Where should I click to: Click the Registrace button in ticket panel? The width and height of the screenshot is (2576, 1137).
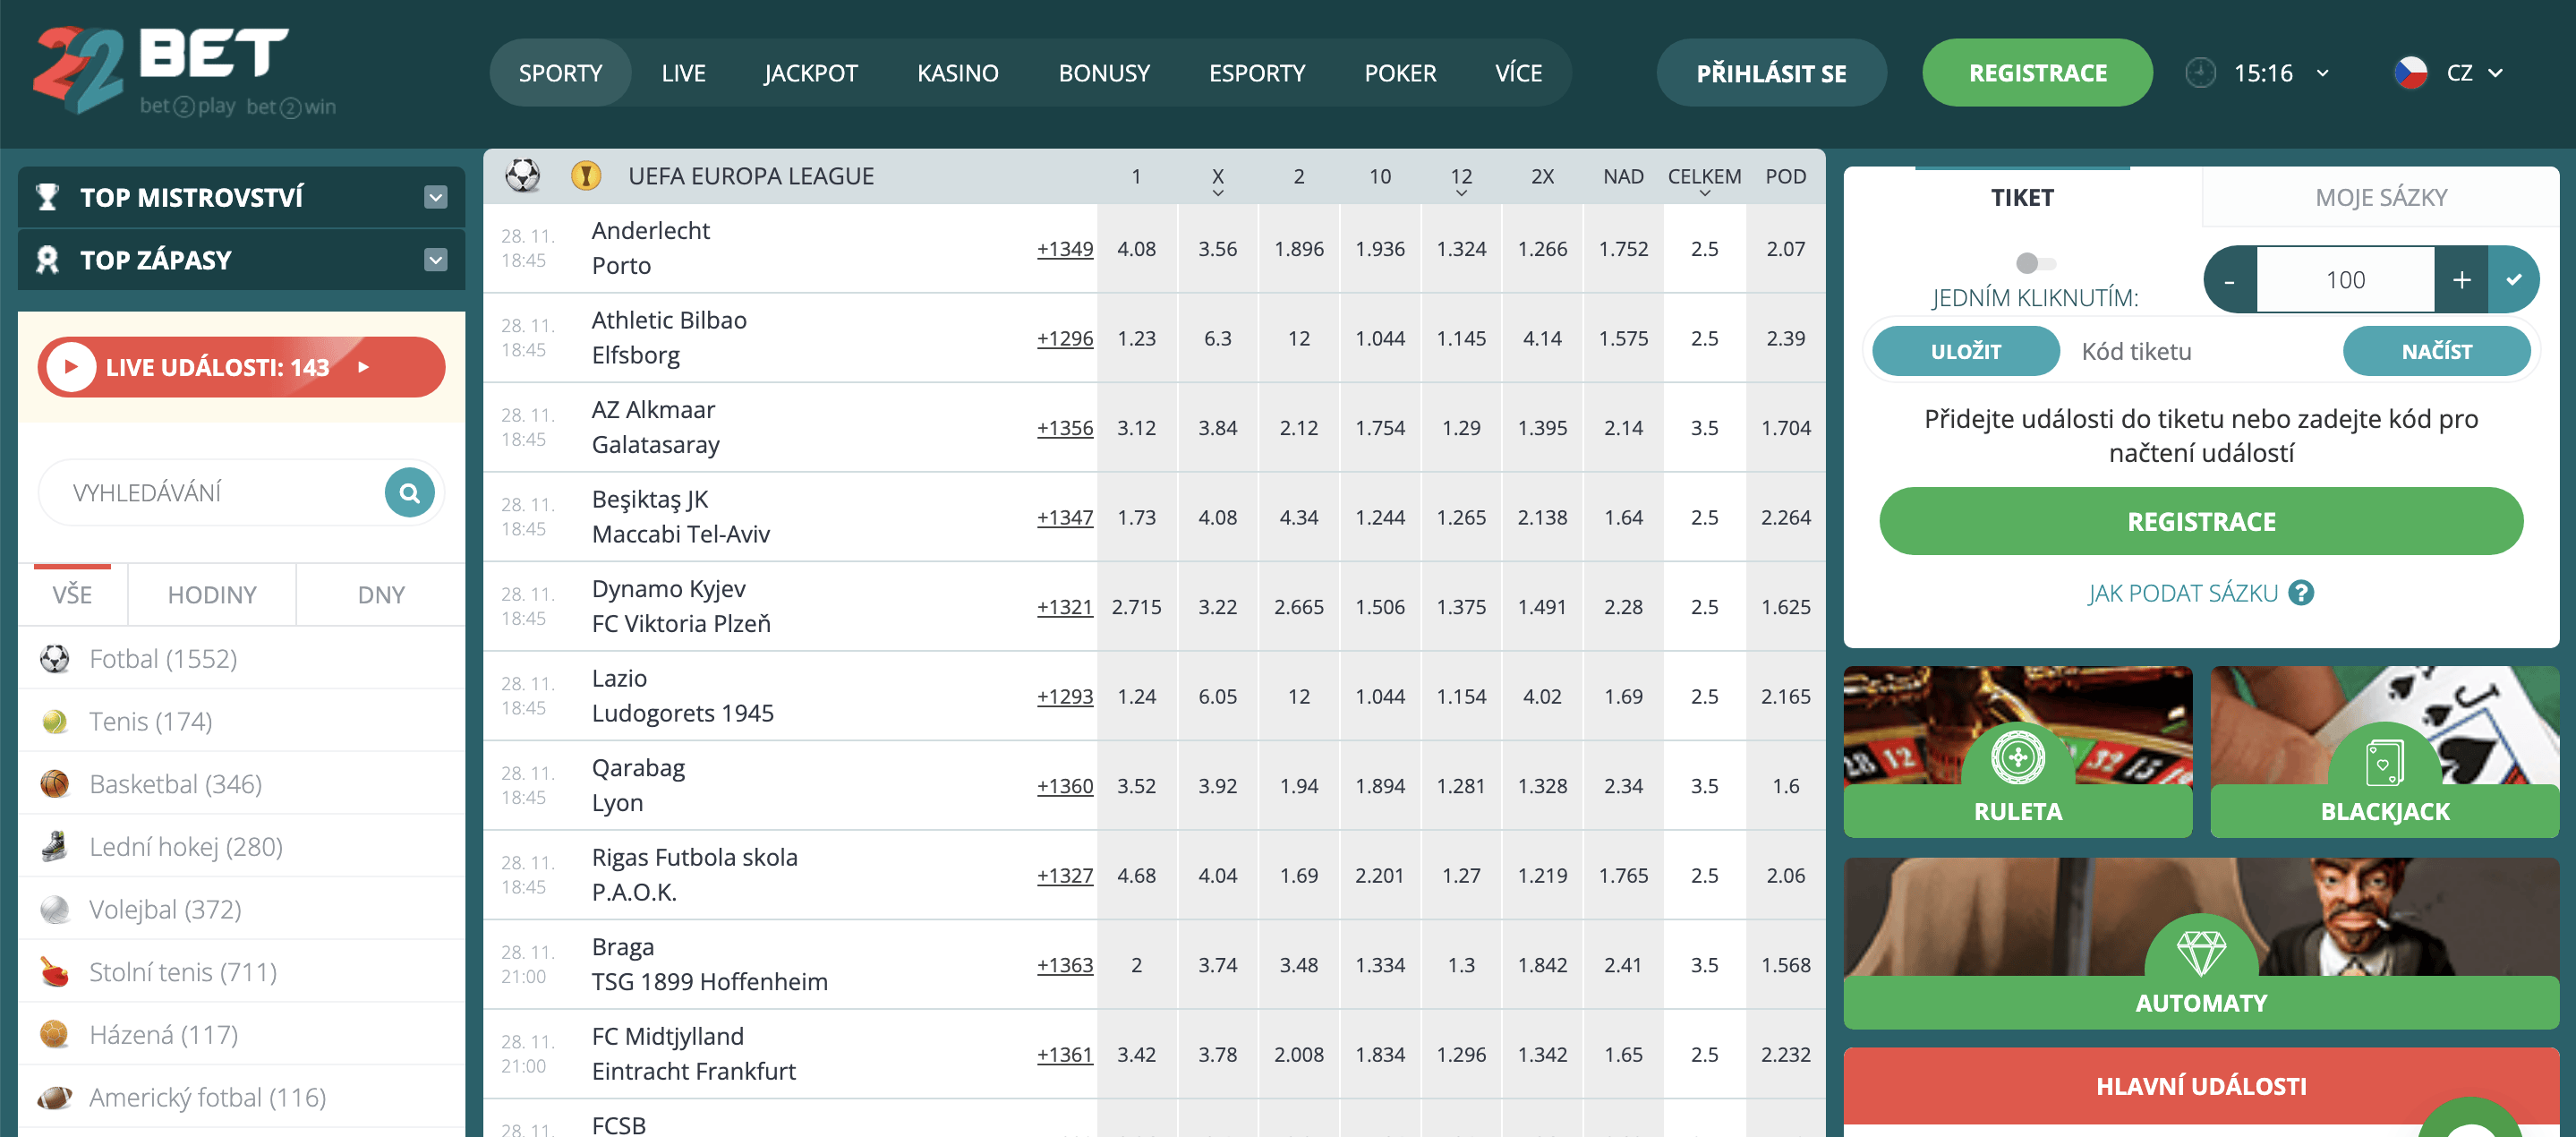pos(2200,521)
